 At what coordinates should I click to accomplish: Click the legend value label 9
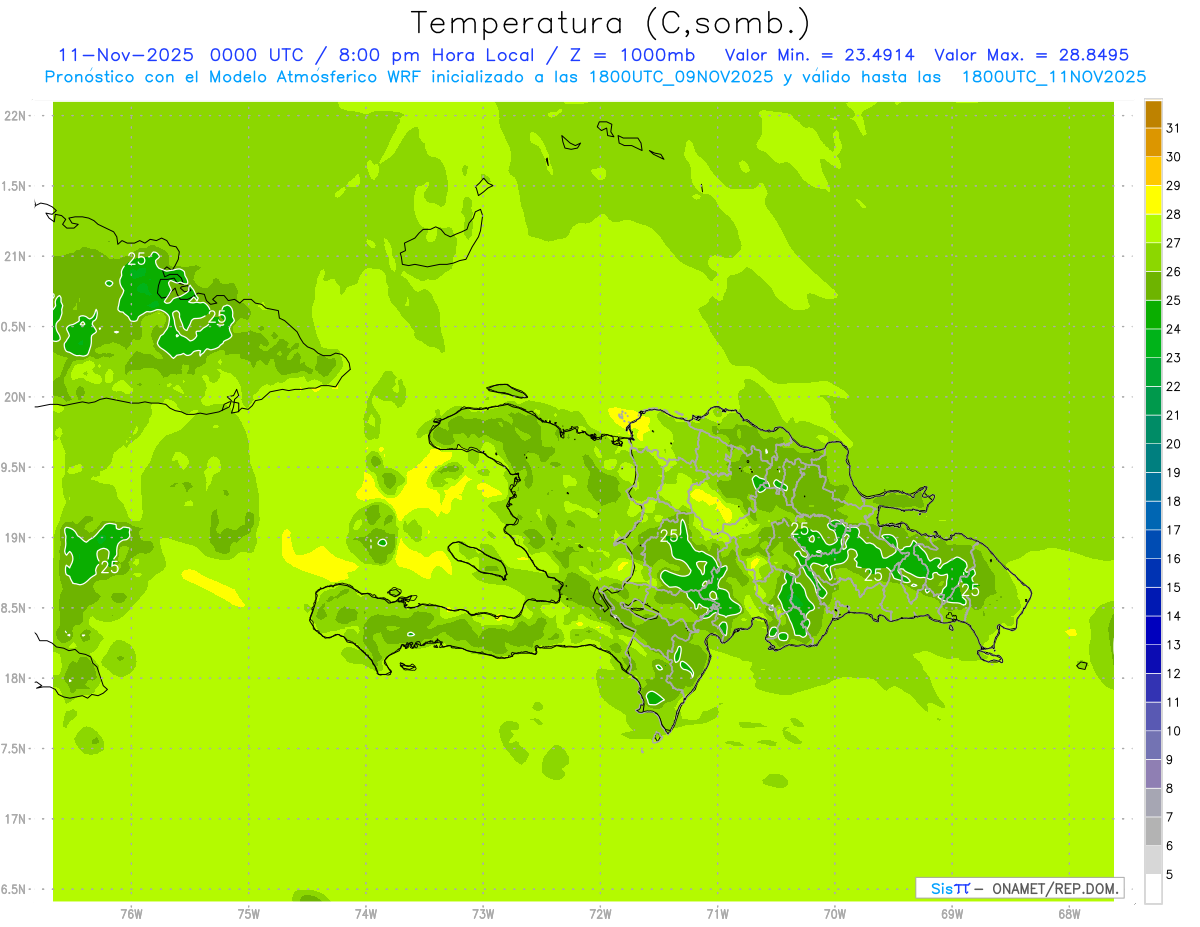[x=1170, y=760]
